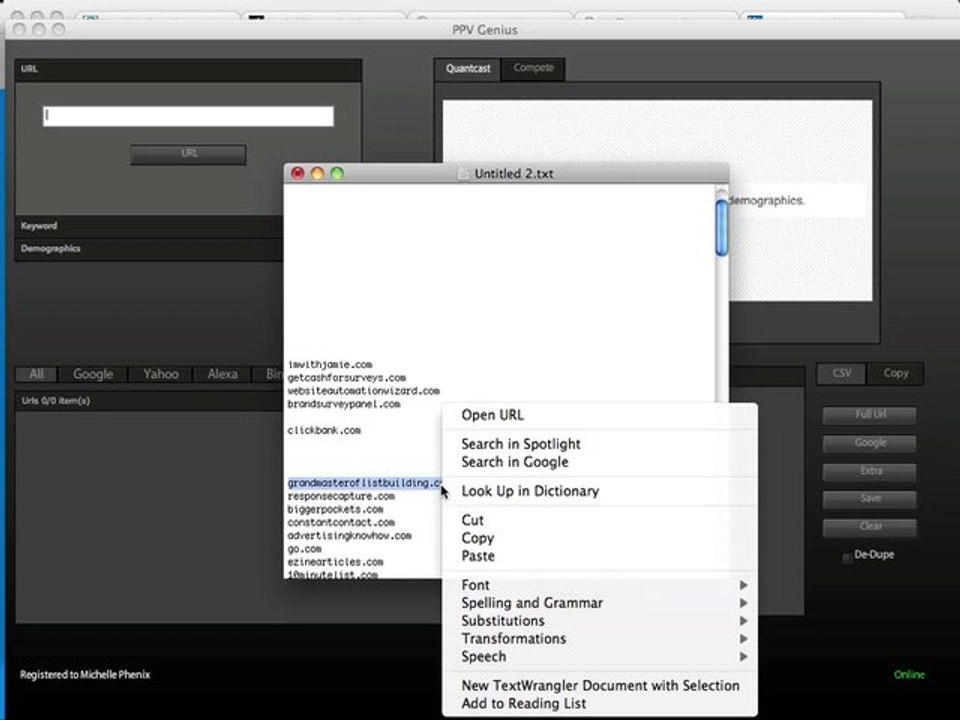Viewport: 960px width, 720px height.
Task: Expand the Keyword section
Action: (149, 226)
